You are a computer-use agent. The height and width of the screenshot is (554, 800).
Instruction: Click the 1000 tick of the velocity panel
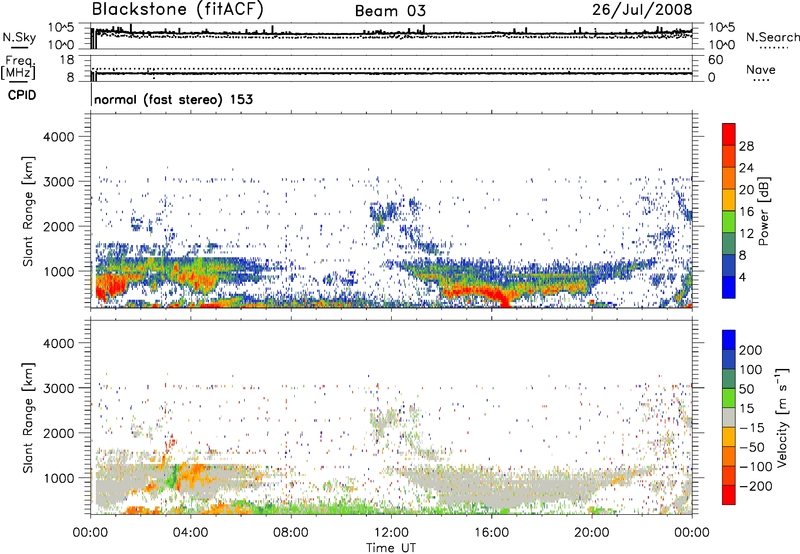coord(59,478)
